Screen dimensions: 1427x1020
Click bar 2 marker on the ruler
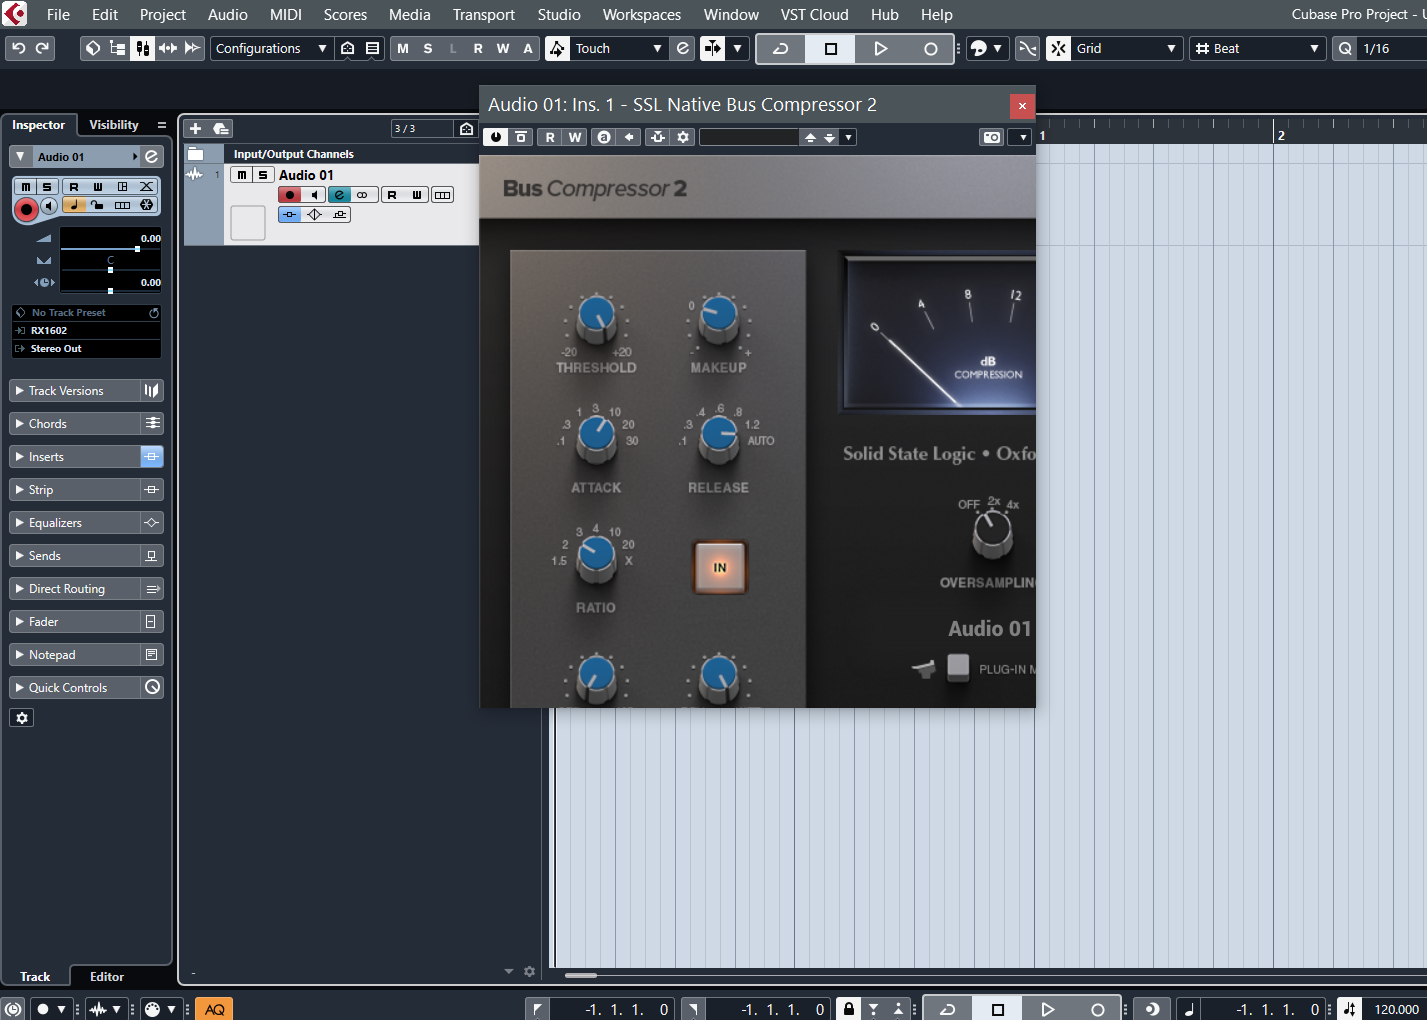point(1281,135)
